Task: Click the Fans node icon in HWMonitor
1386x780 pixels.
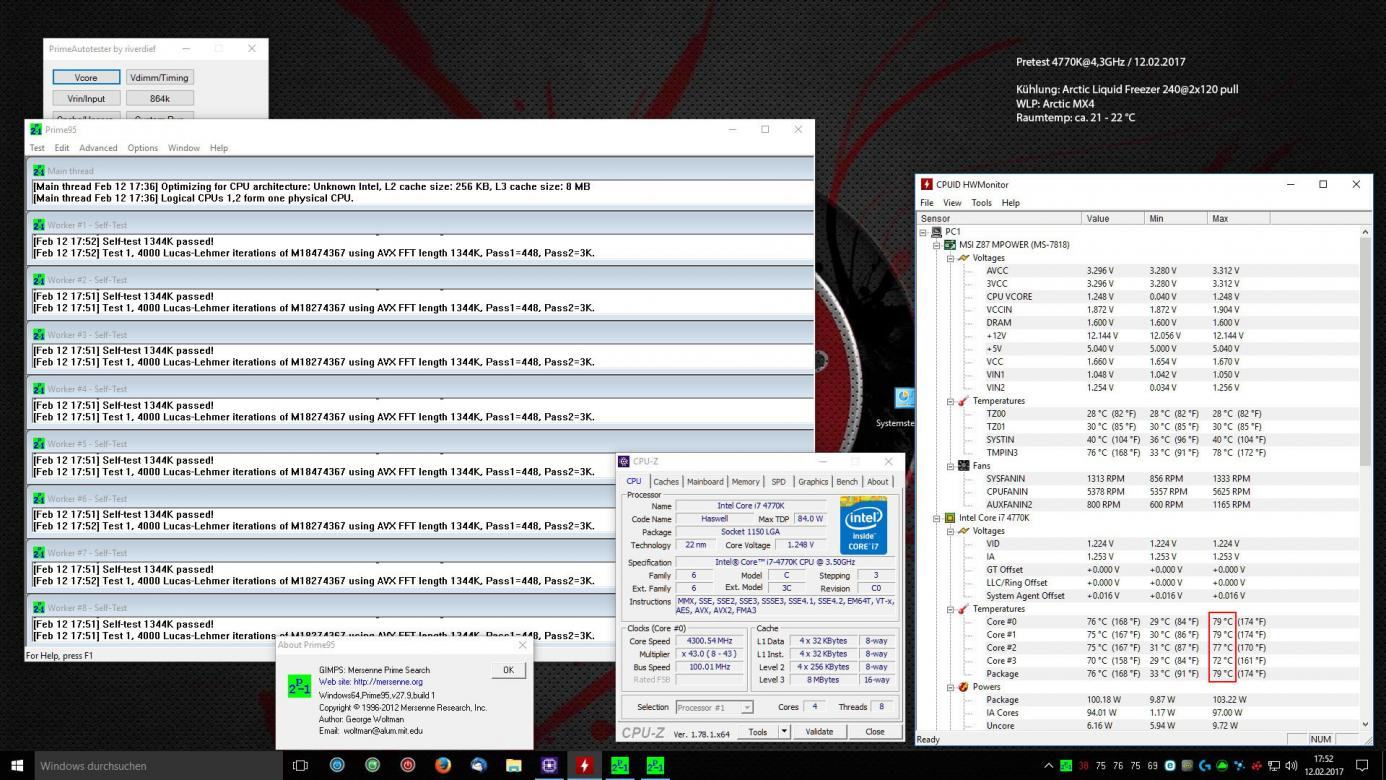Action: tap(964, 465)
